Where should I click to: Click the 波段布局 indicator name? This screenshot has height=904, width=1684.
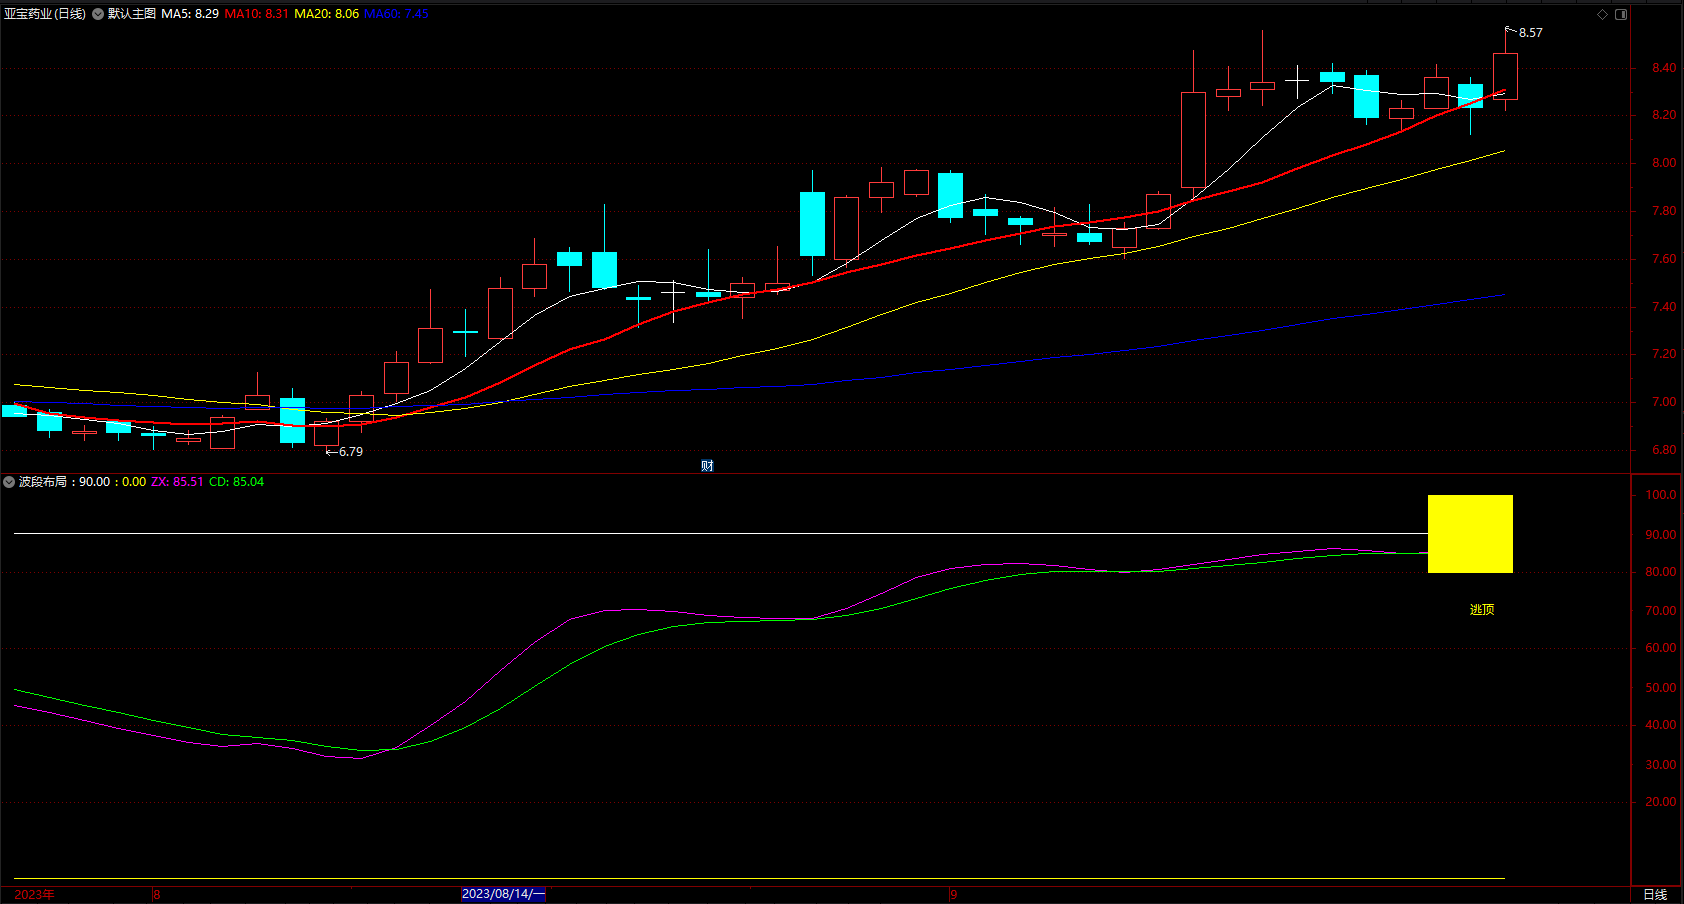click(x=43, y=482)
